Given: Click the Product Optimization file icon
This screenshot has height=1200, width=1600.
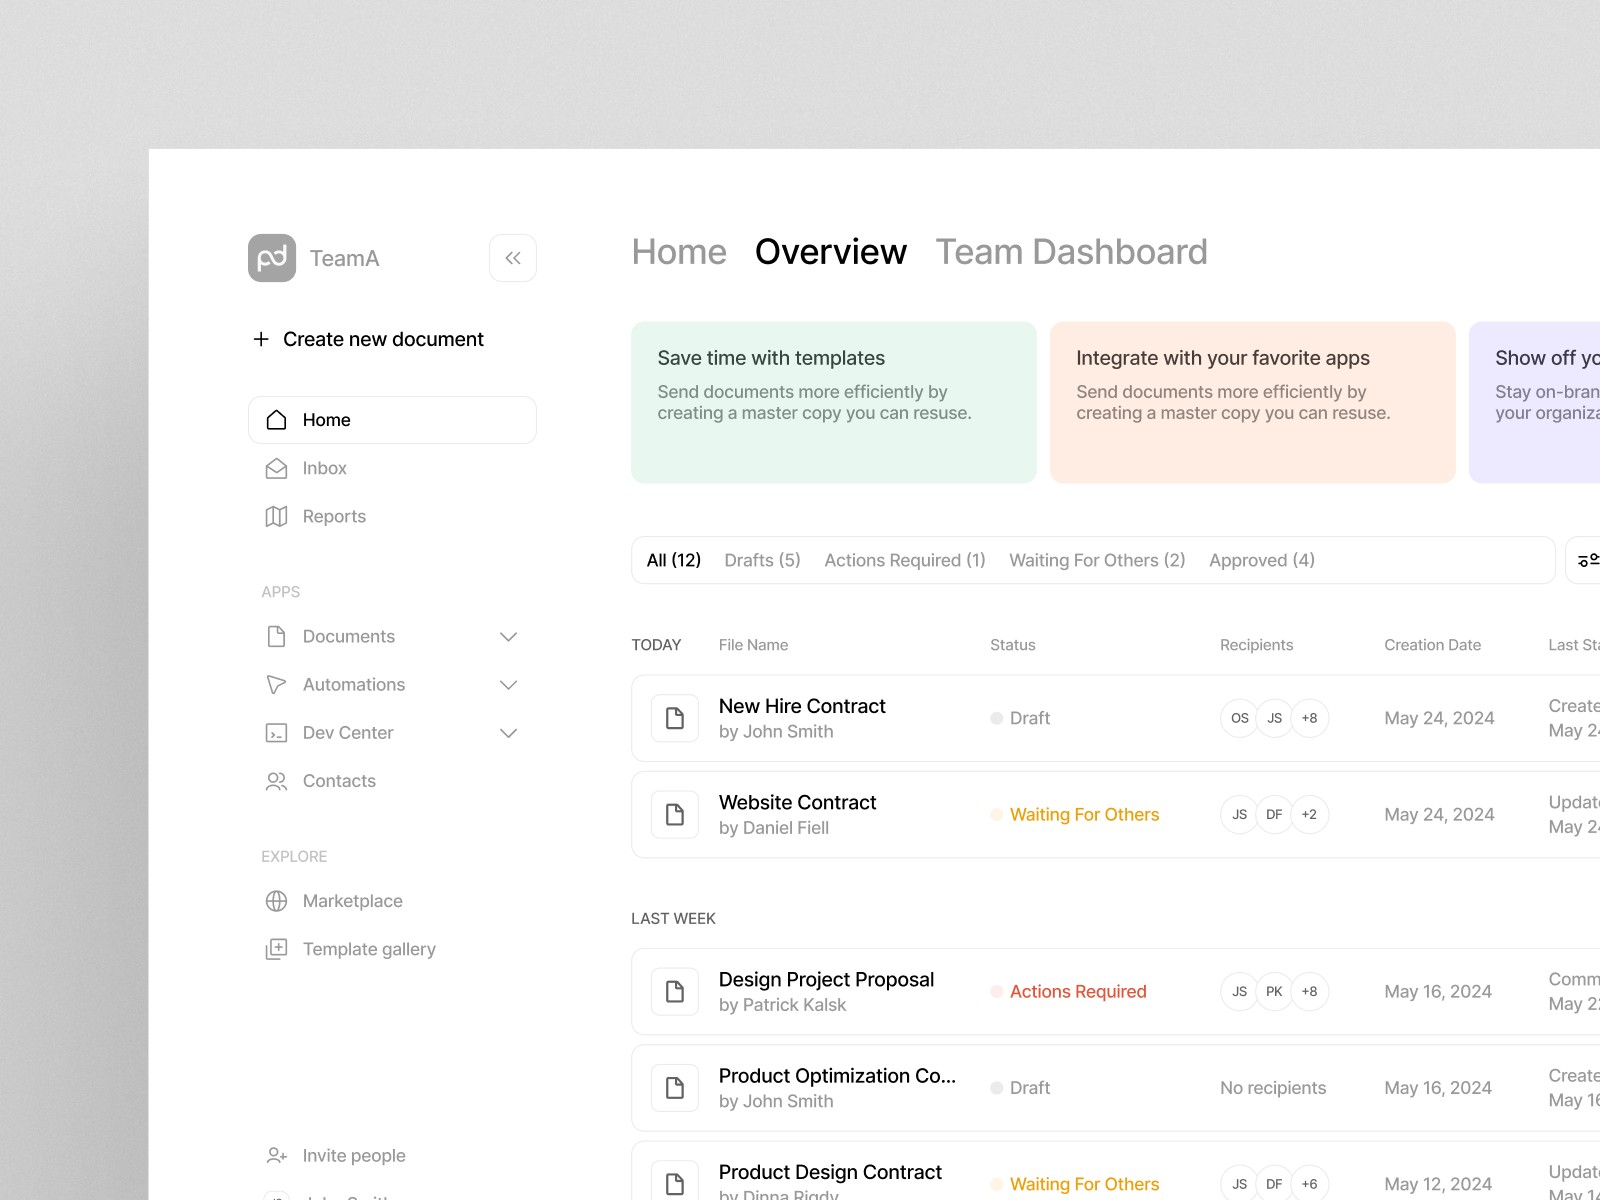Looking at the screenshot, I should point(675,1088).
